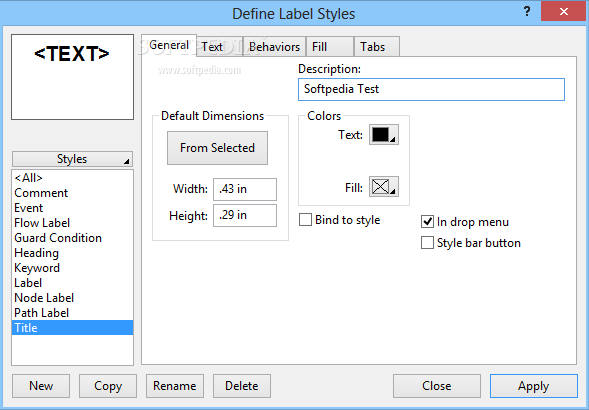The image size is (589, 410).
Task: Enable the Style bar button checkbox
Action: click(x=427, y=243)
